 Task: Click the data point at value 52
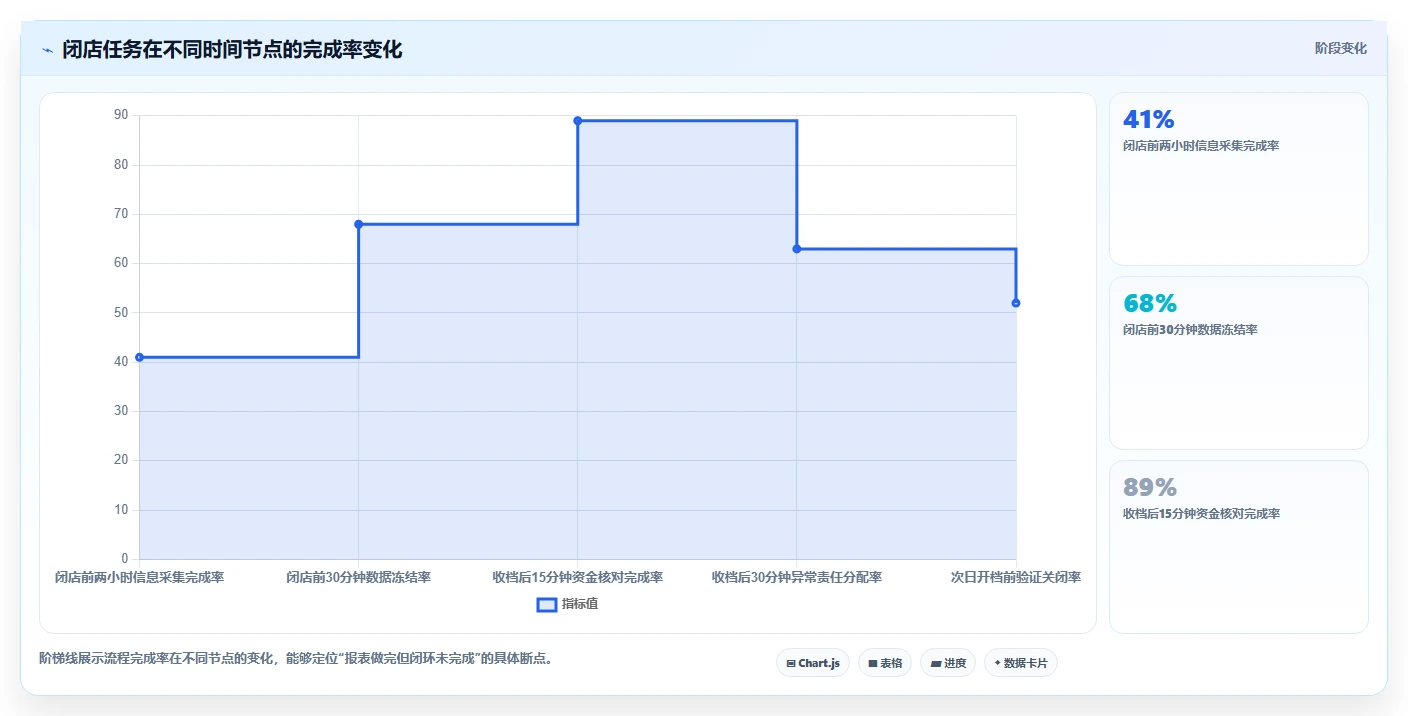[x=1016, y=303]
